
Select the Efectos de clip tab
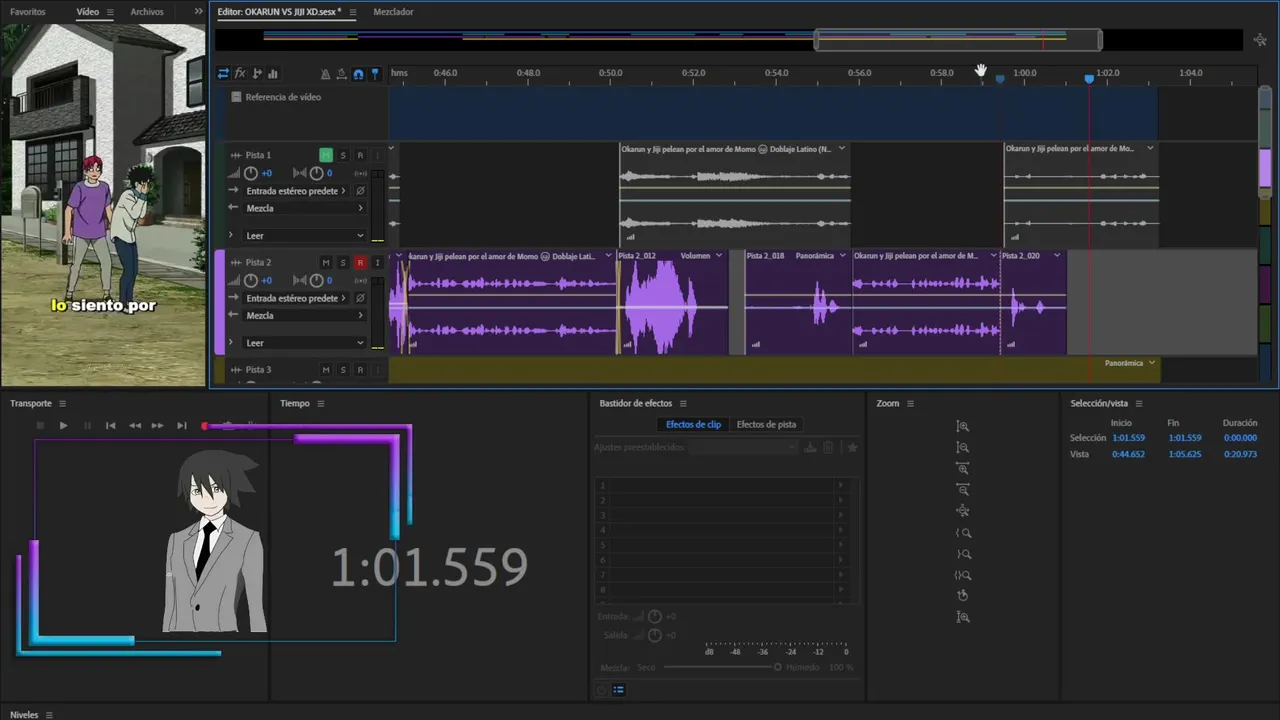(693, 424)
